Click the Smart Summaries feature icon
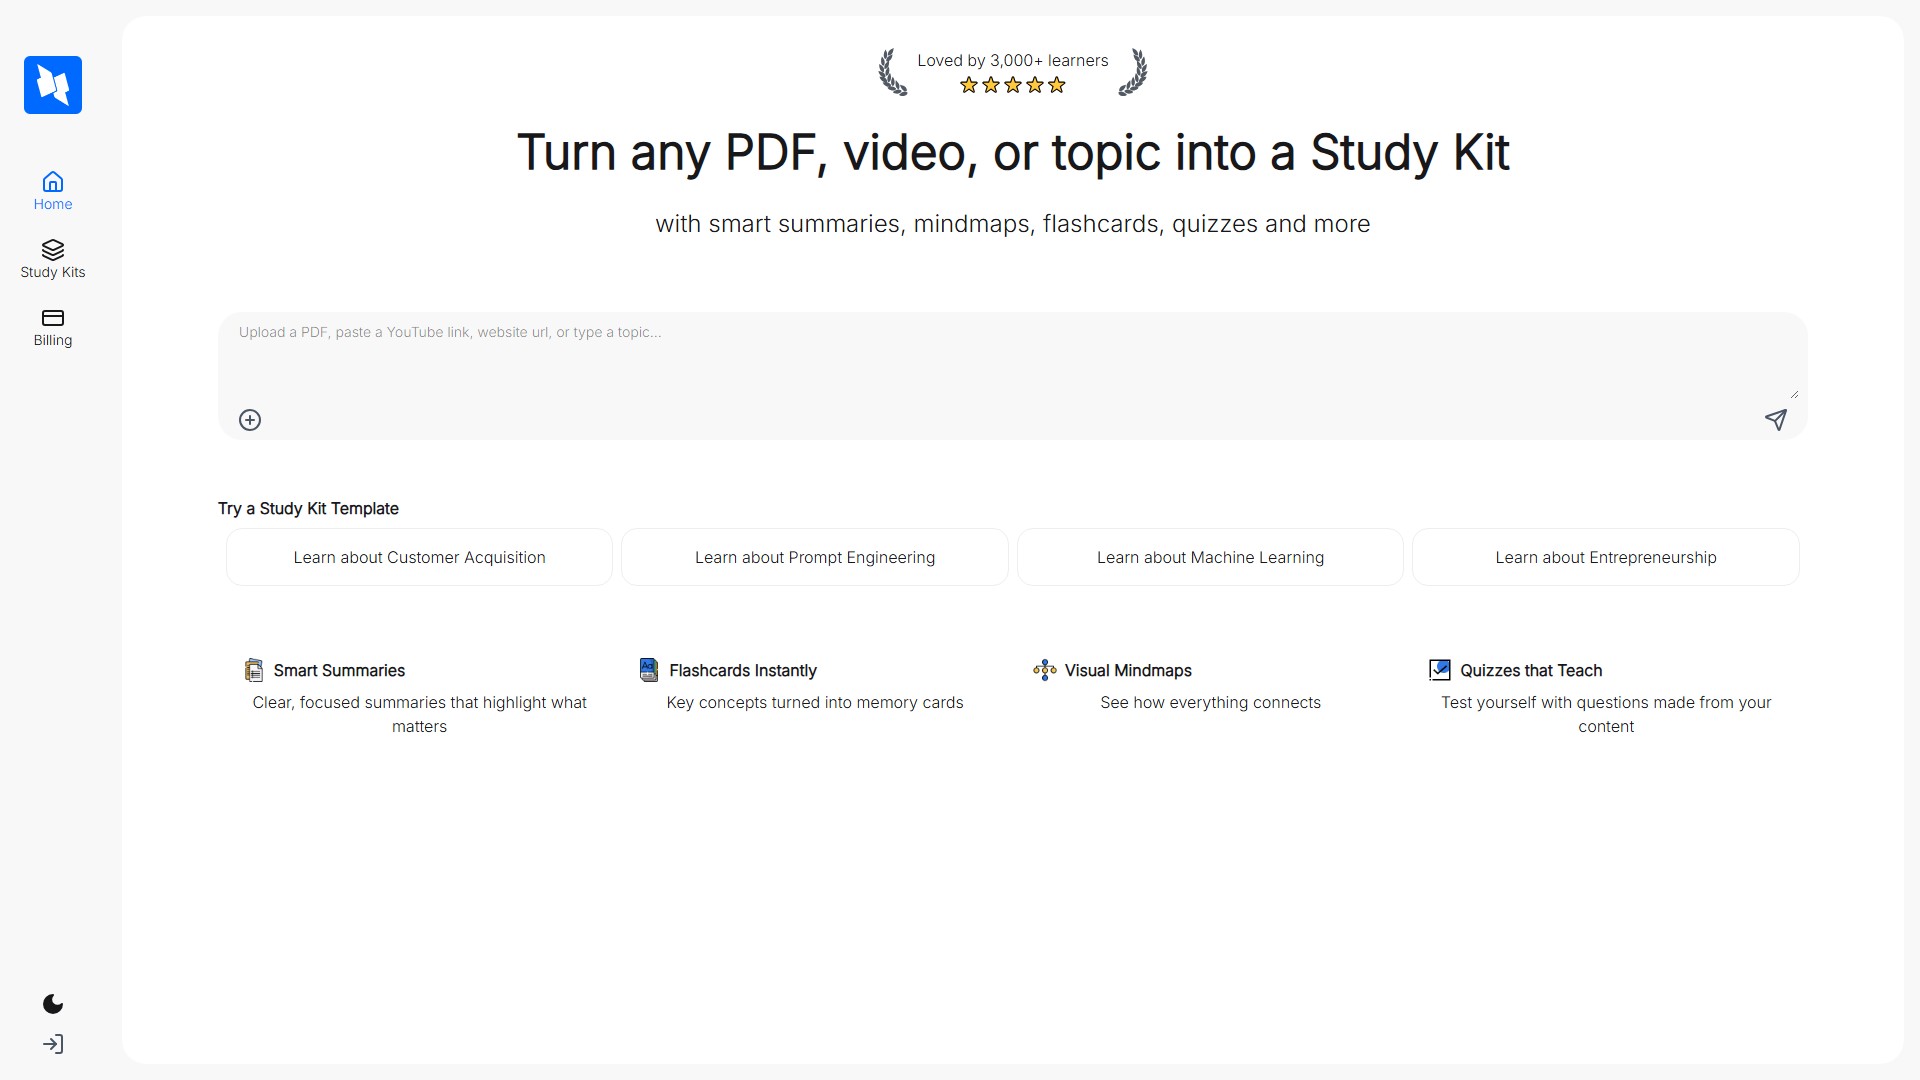 254,670
